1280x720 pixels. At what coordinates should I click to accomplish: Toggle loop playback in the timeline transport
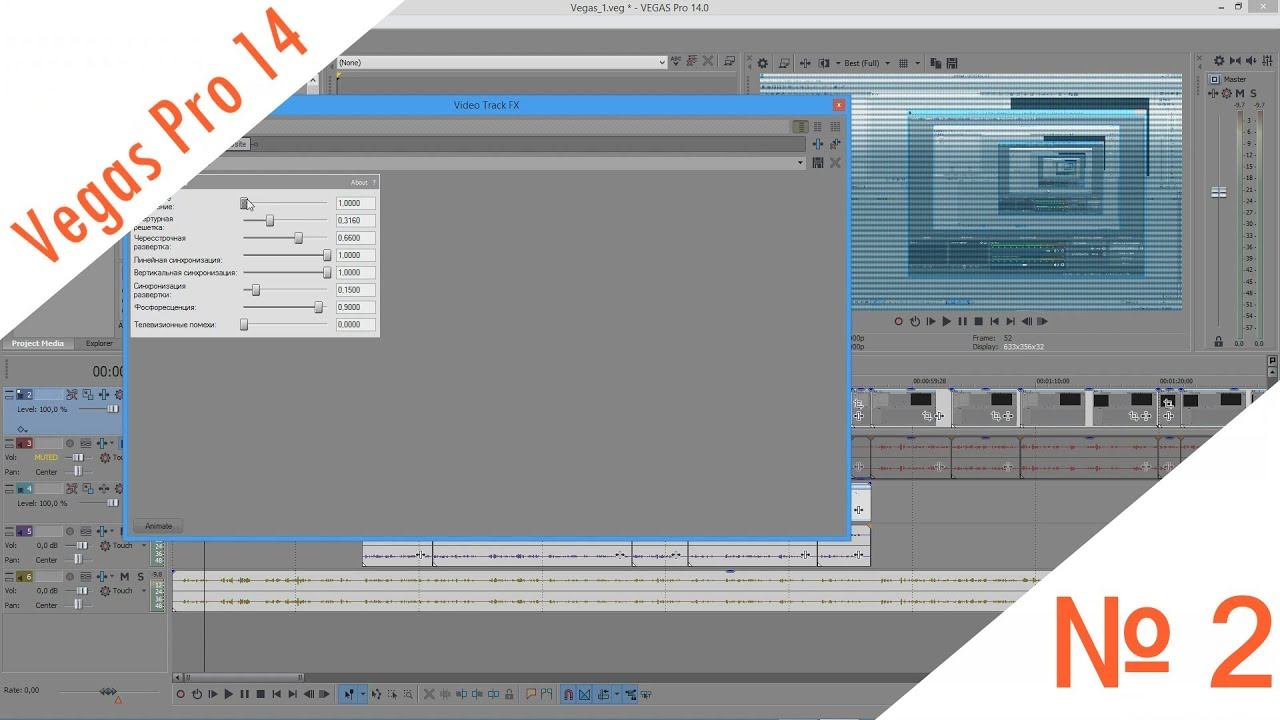tap(197, 694)
